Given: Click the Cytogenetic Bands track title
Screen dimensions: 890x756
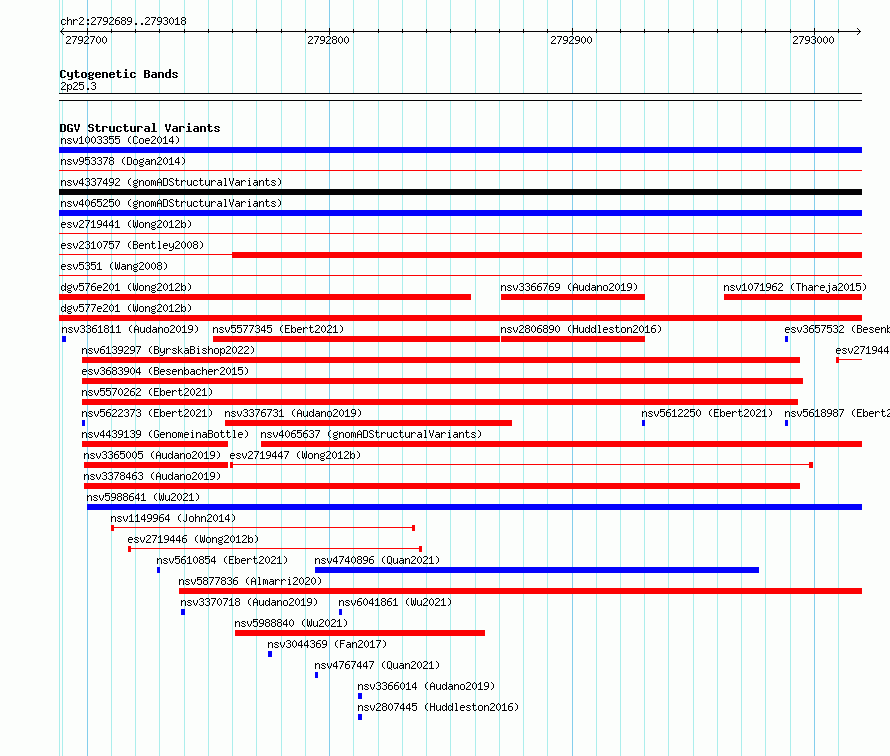Looking at the screenshot, I should pyautogui.click(x=119, y=74).
